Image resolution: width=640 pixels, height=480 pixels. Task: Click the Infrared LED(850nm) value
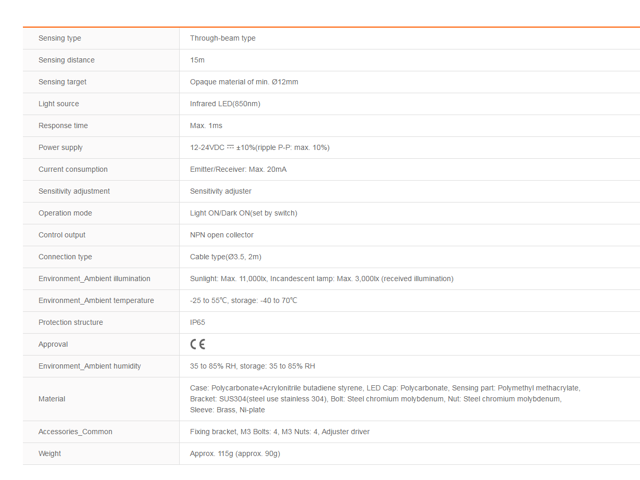(x=225, y=104)
